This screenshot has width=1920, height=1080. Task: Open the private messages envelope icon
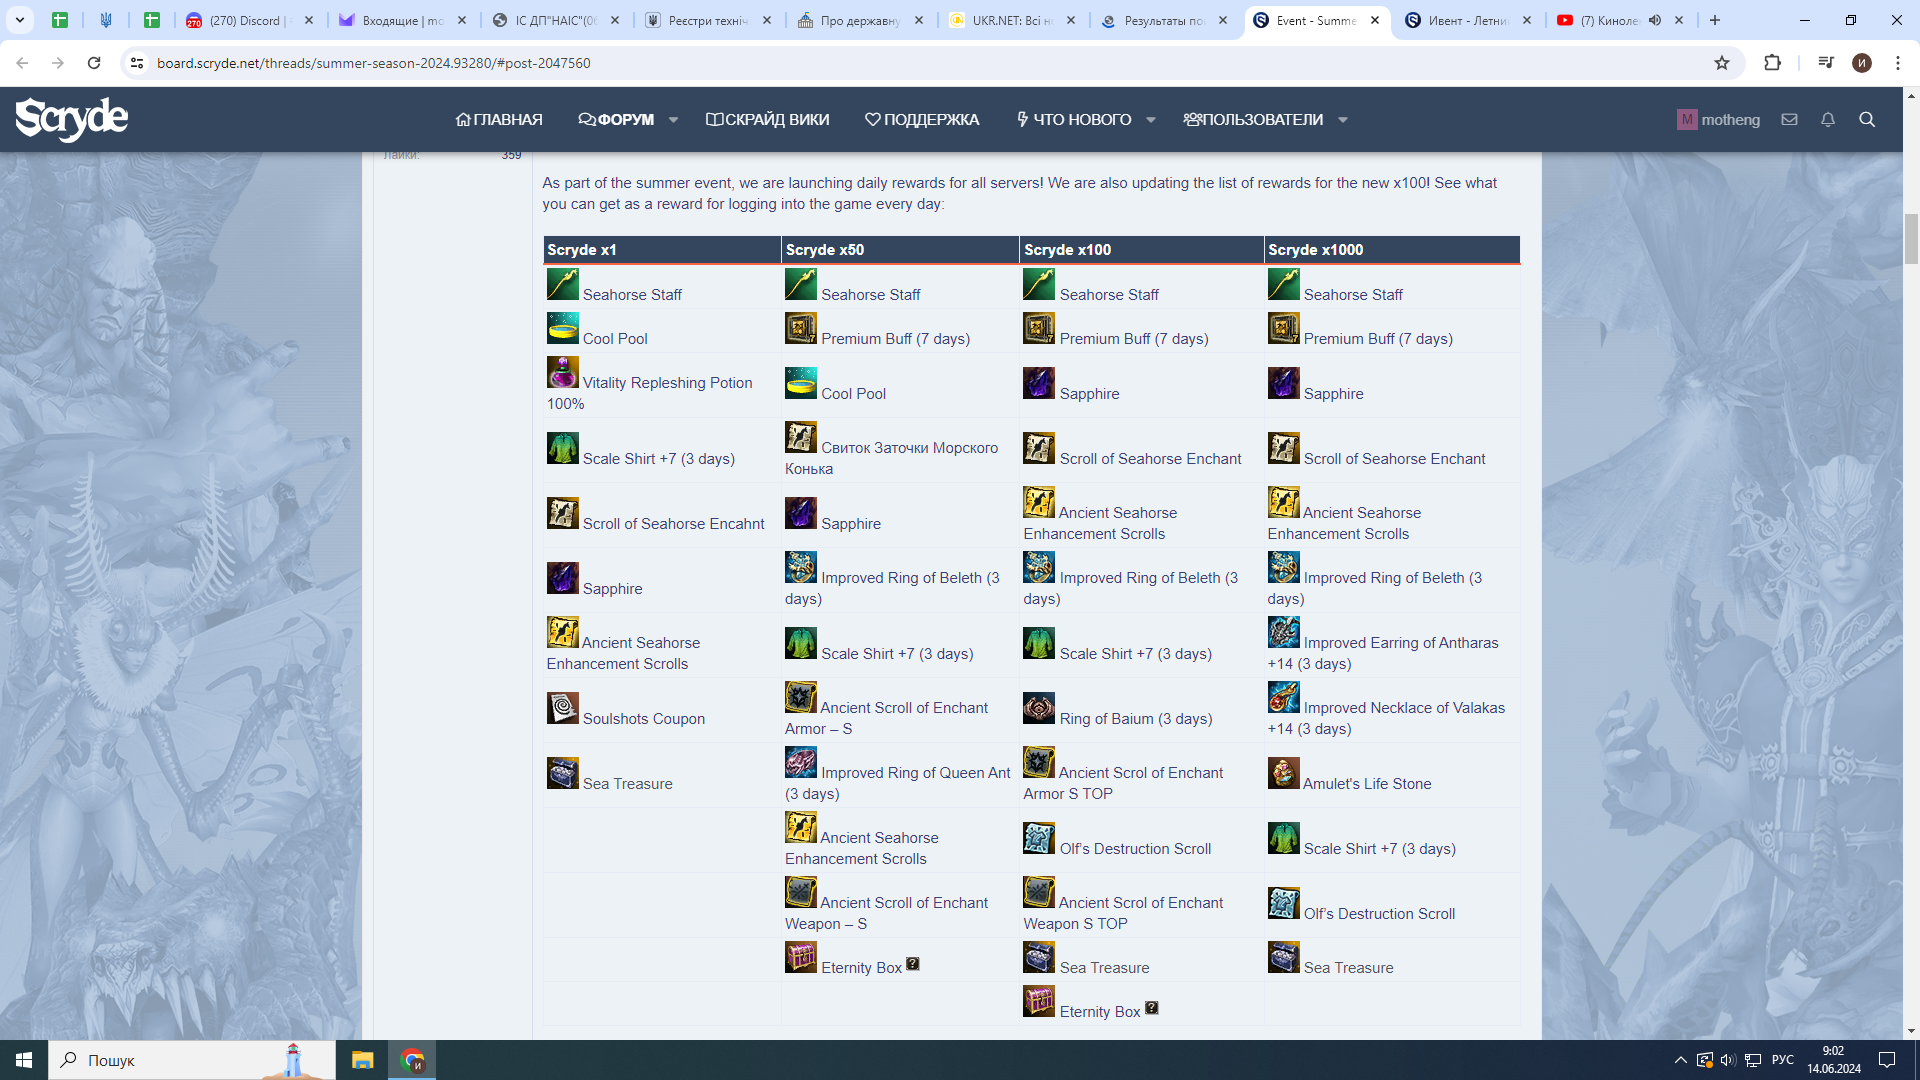pos(1789,119)
